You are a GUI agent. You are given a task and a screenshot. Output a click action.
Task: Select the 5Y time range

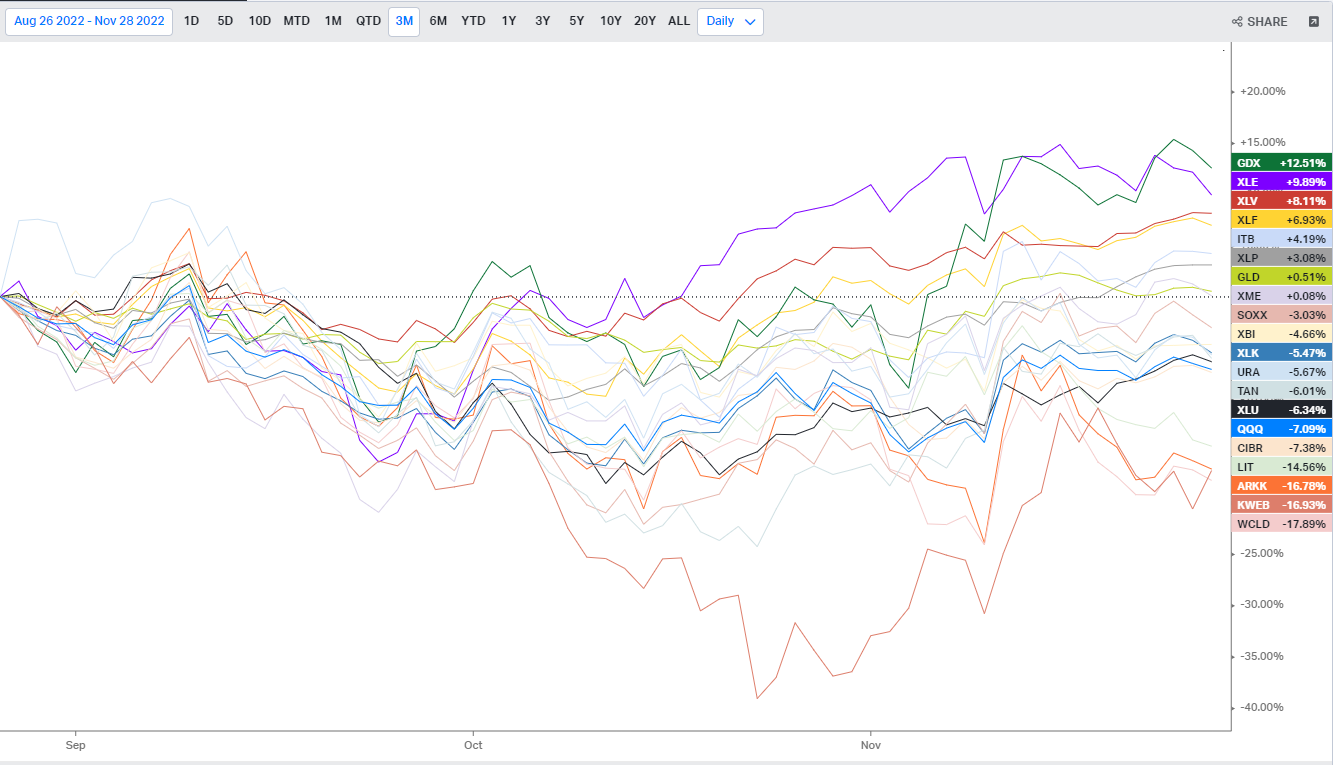(576, 21)
